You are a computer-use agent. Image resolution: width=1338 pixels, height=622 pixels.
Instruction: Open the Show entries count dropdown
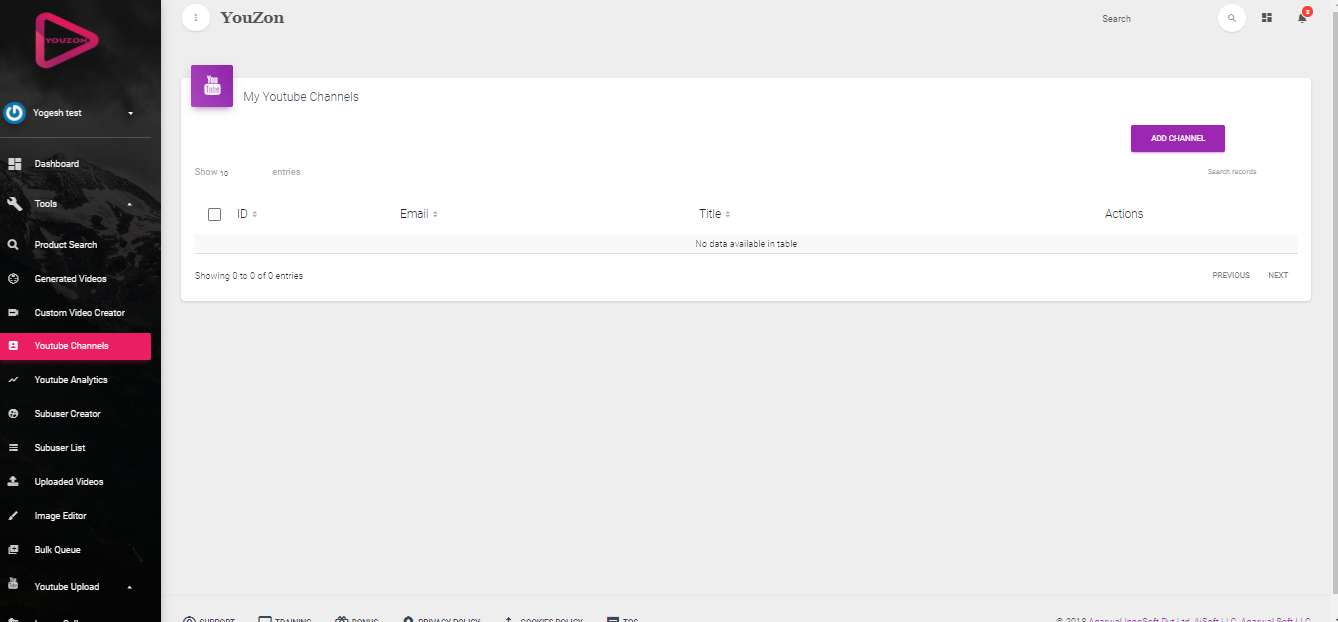(x=244, y=173)
